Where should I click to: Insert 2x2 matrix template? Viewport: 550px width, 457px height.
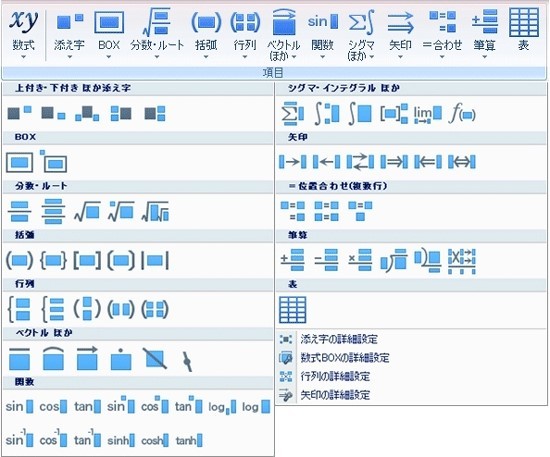pyautogui.click(x=155, y=309)
